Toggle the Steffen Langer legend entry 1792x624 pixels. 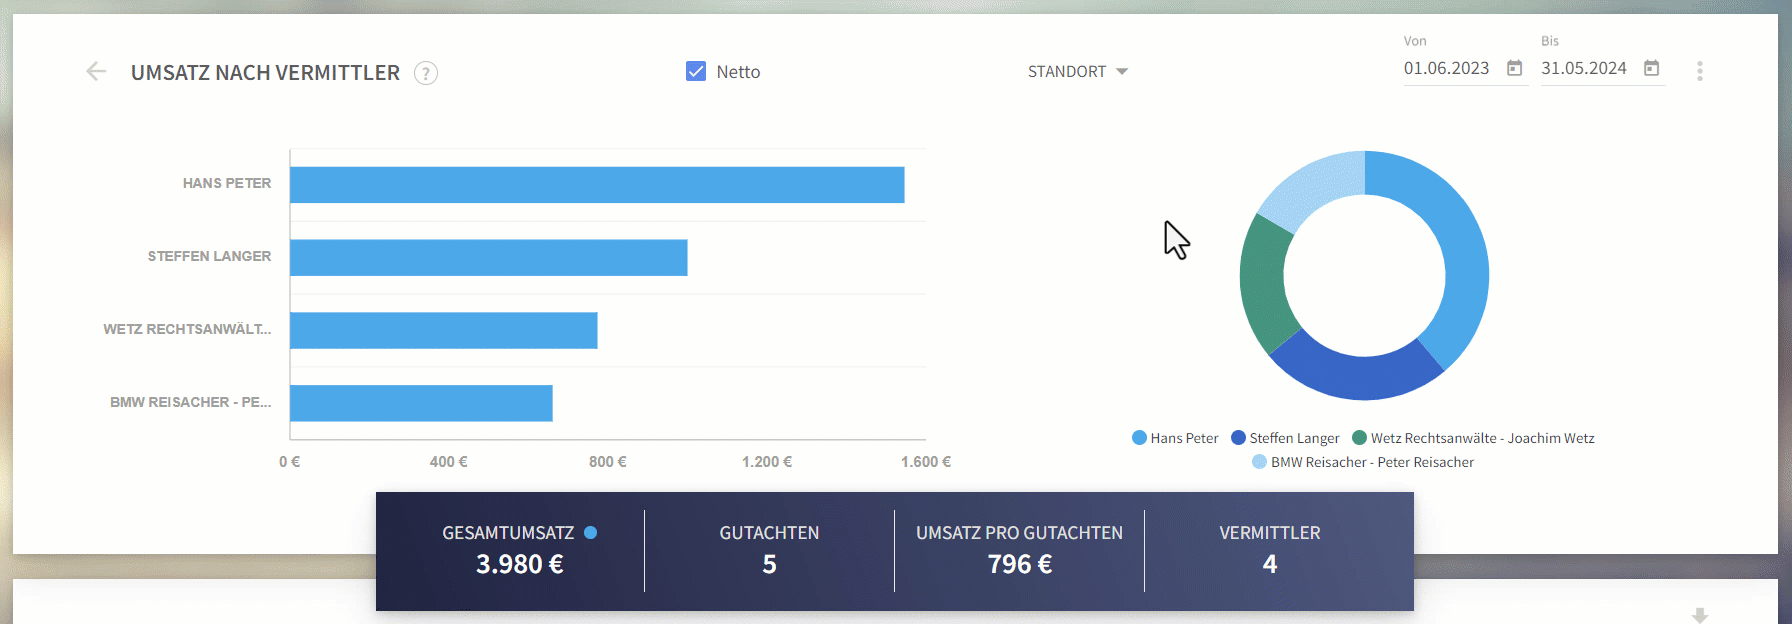pyautogui.click(x=1285, y=438)
